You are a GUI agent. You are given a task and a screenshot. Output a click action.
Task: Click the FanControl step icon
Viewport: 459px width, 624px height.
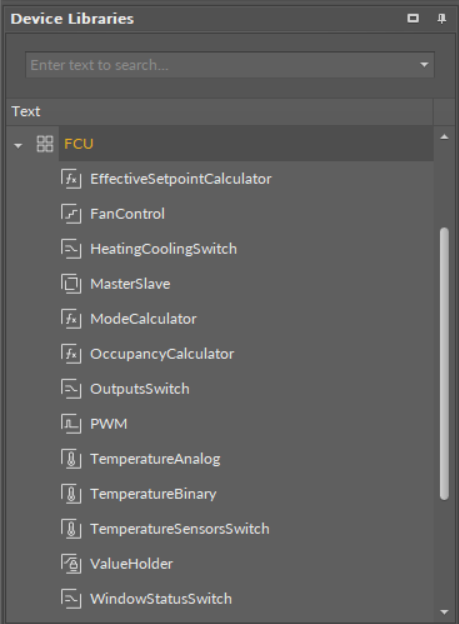pyautogui.click(x=71, y=214)
